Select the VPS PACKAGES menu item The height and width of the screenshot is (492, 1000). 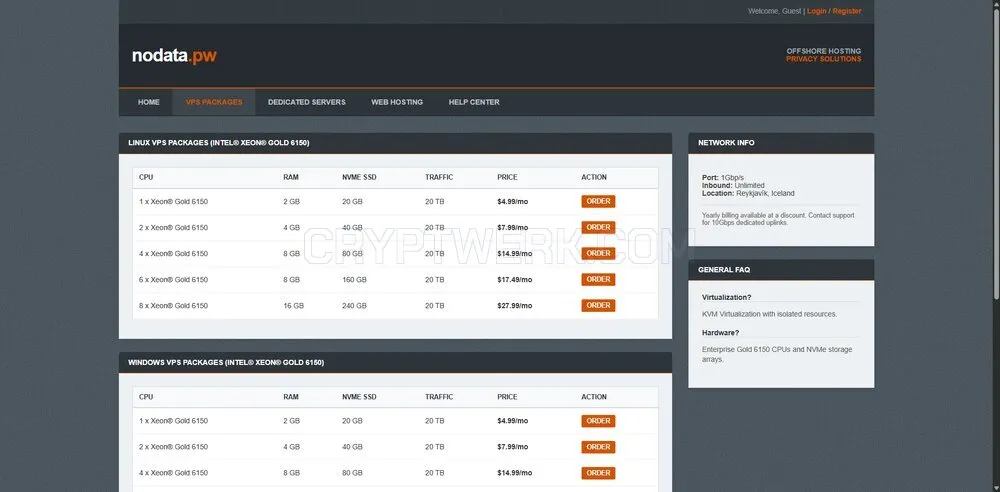pyautogui.click(x=214, y=102)
